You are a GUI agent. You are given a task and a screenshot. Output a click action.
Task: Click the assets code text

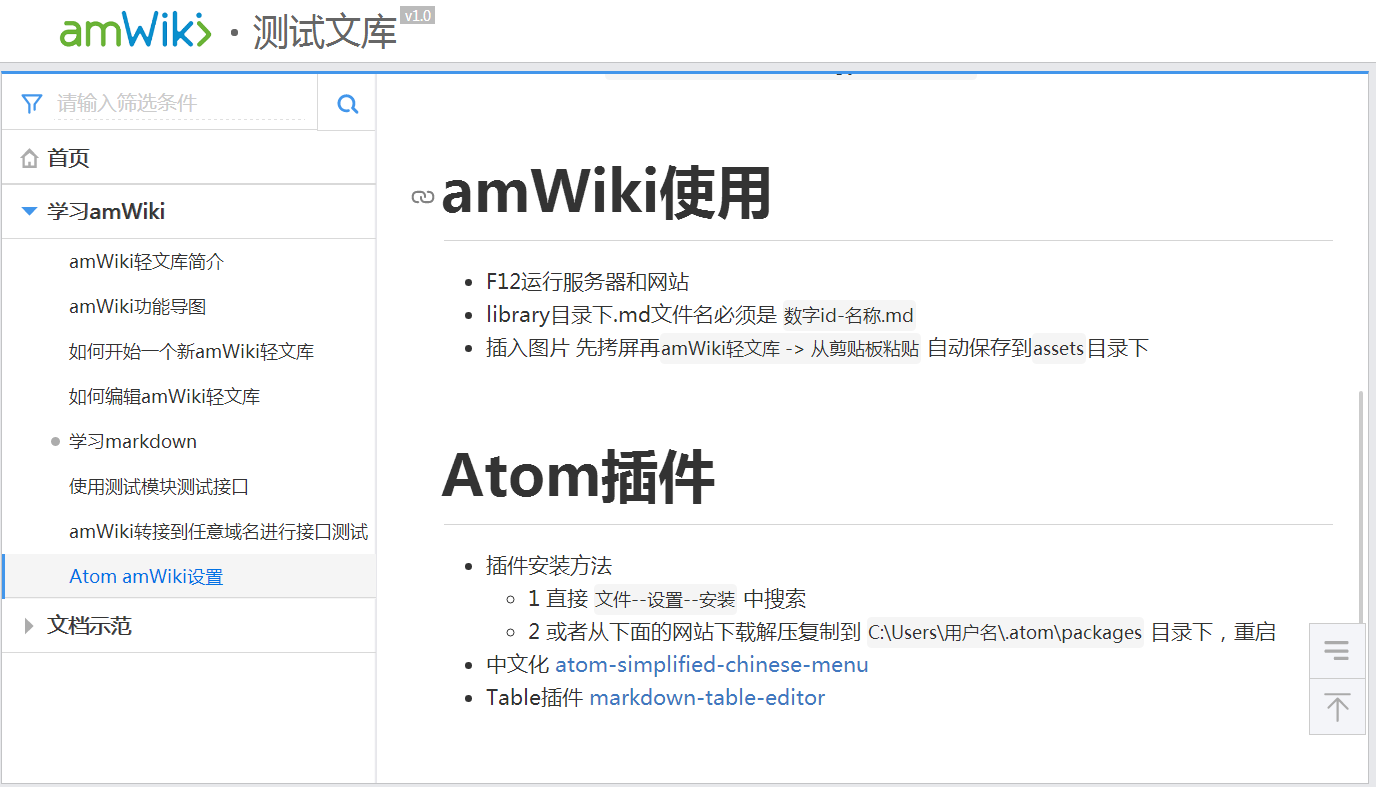pyautogui.click(x=1058, y=349)
